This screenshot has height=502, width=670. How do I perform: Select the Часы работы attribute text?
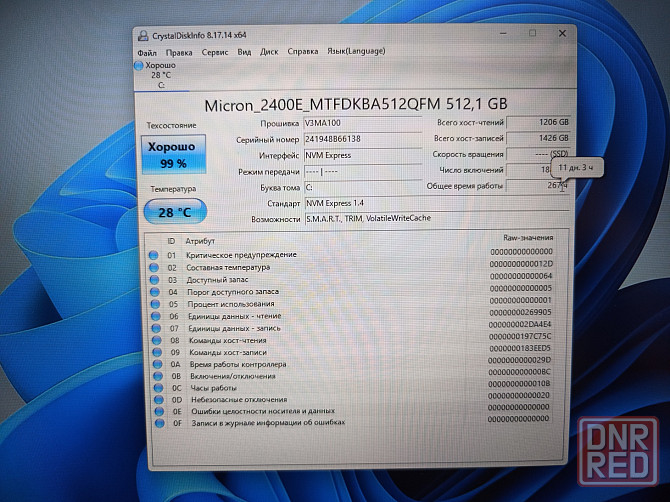click(213, 388)
